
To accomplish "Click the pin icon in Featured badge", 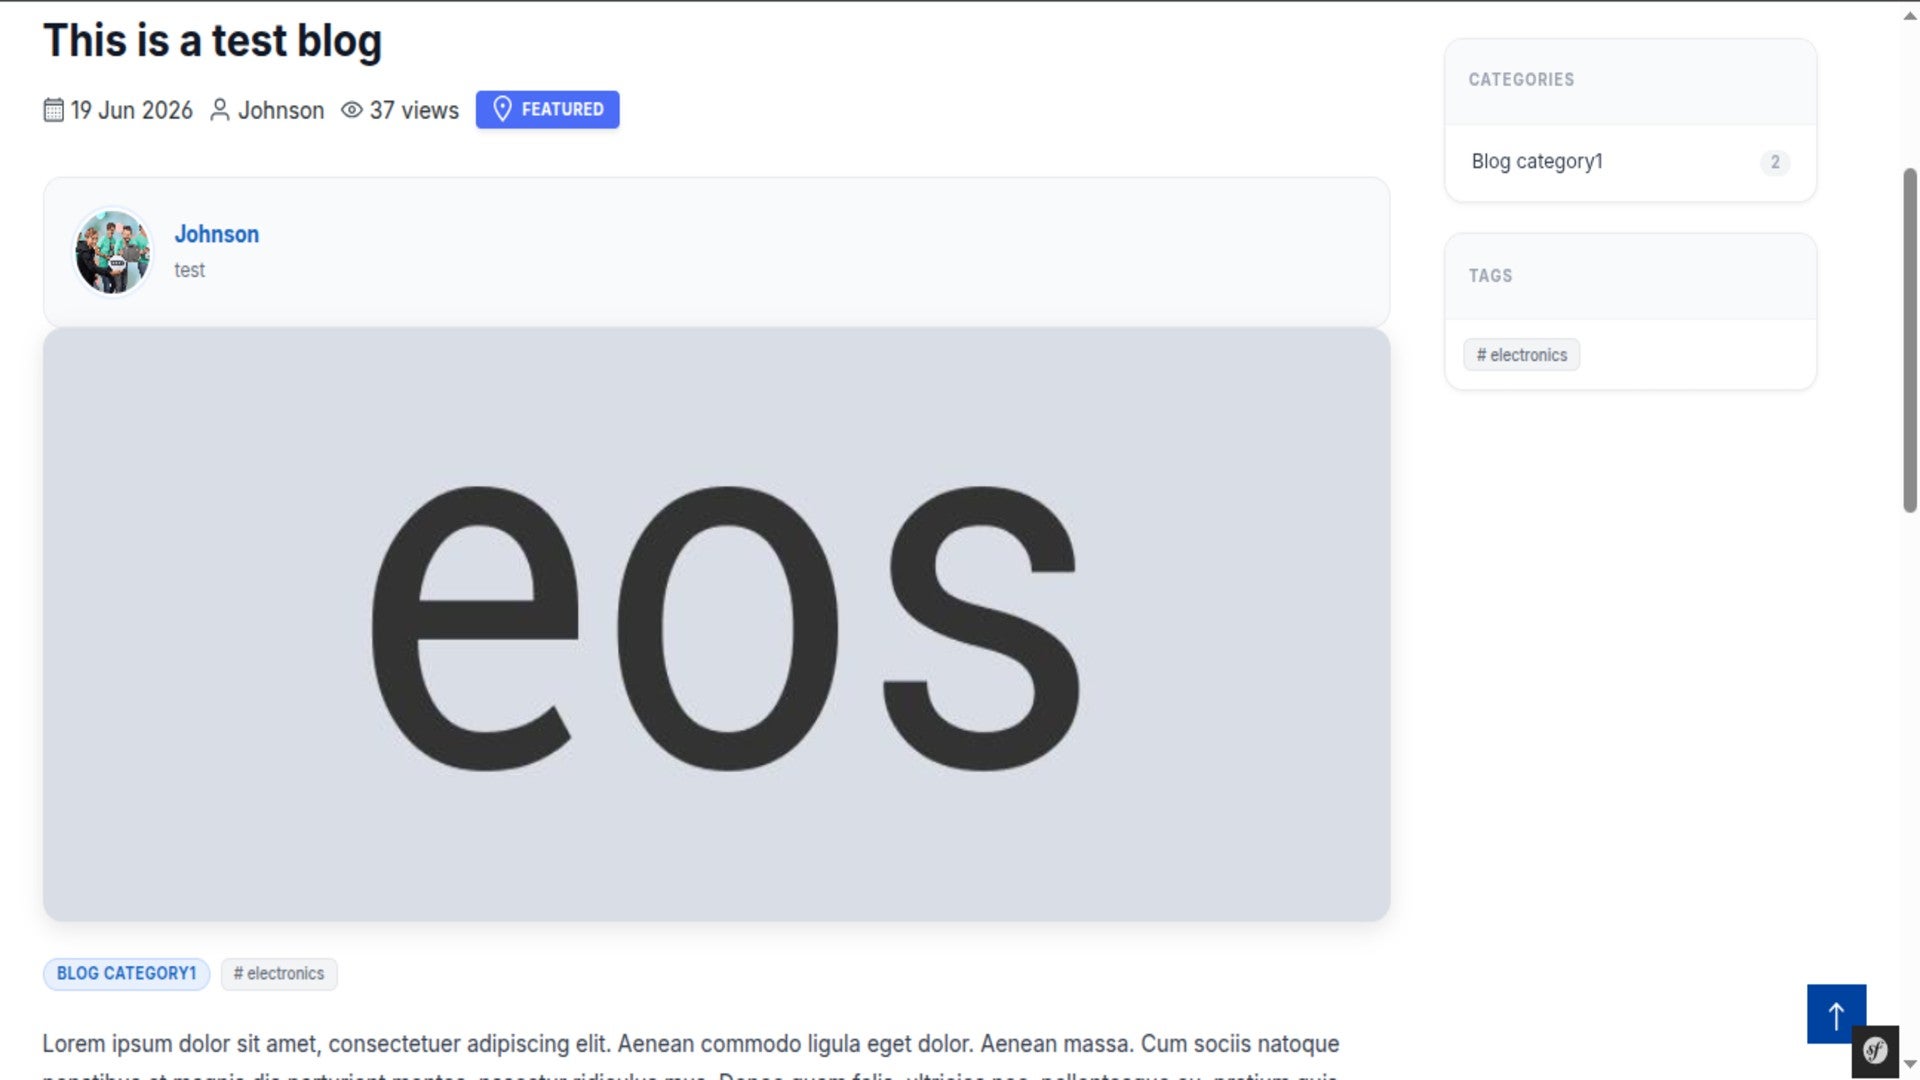I will click(x=503, y=109).
